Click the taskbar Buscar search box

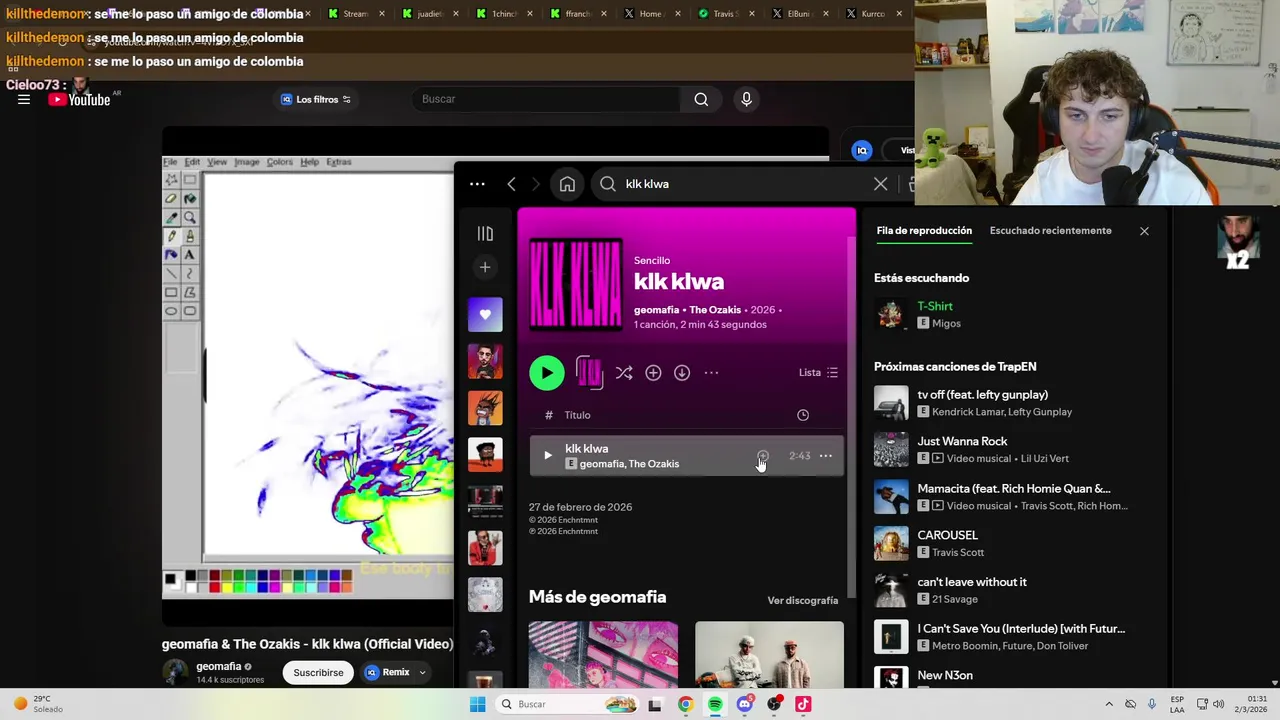tap(566, 704)
